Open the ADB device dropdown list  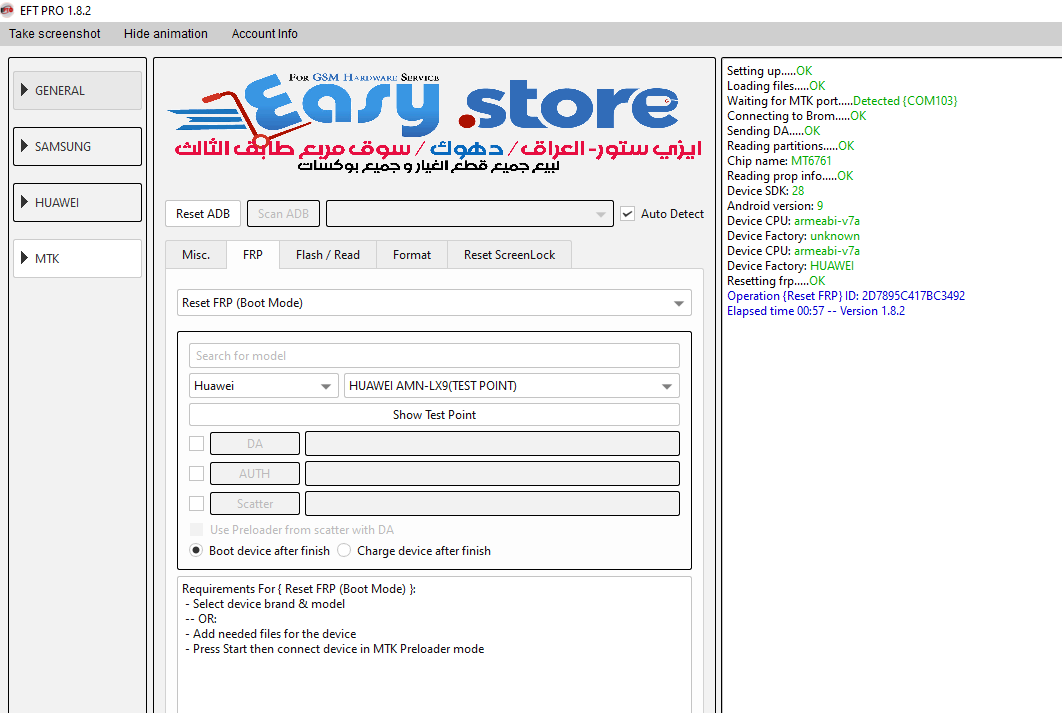pyautogui.click(x=469, y=214)
